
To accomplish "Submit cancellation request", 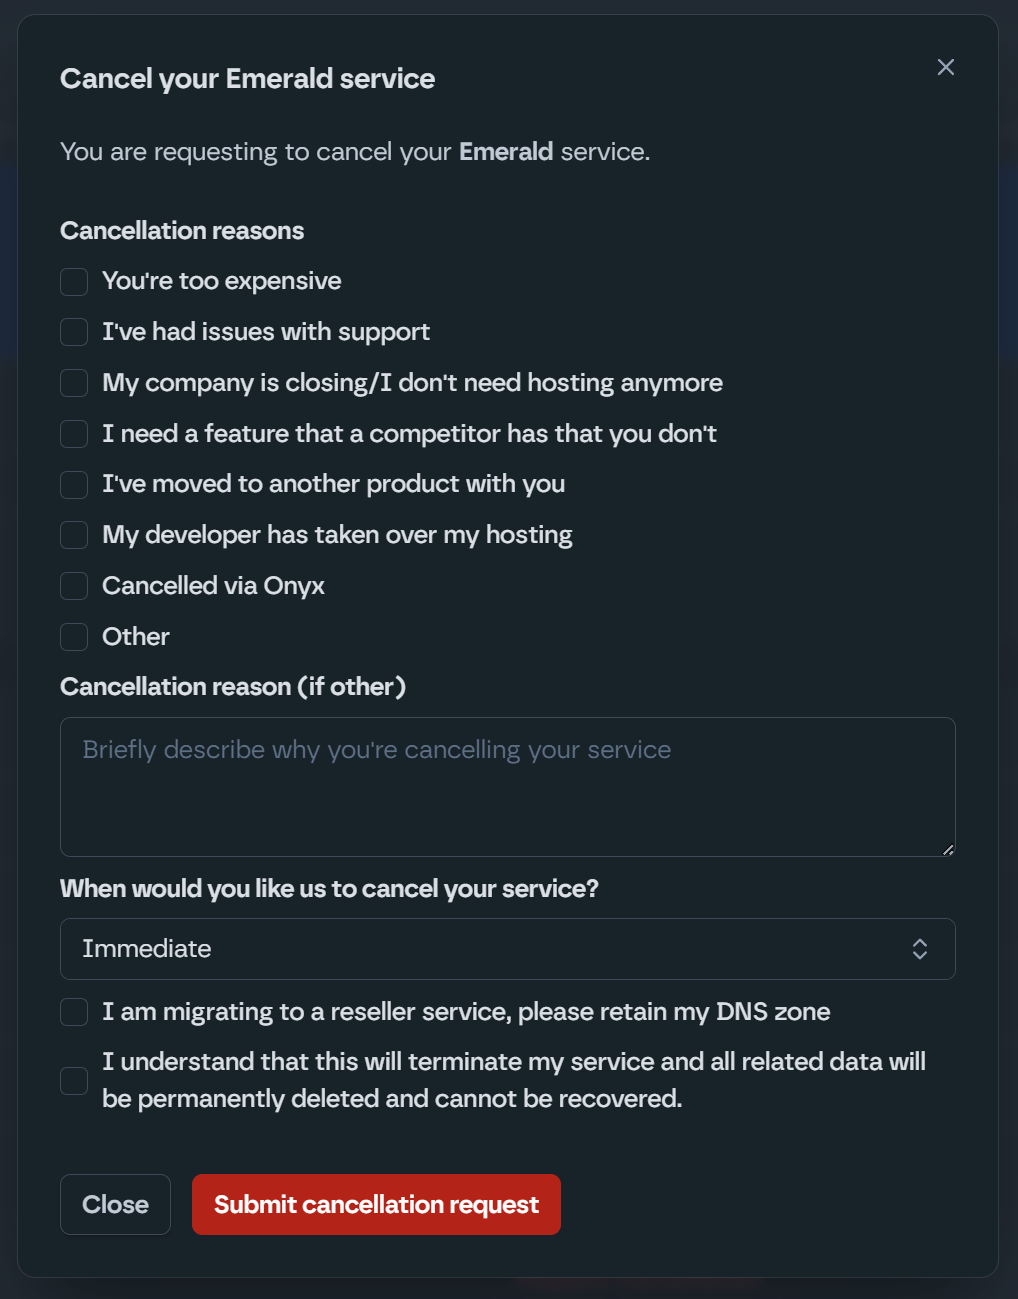I will 376,1204.
